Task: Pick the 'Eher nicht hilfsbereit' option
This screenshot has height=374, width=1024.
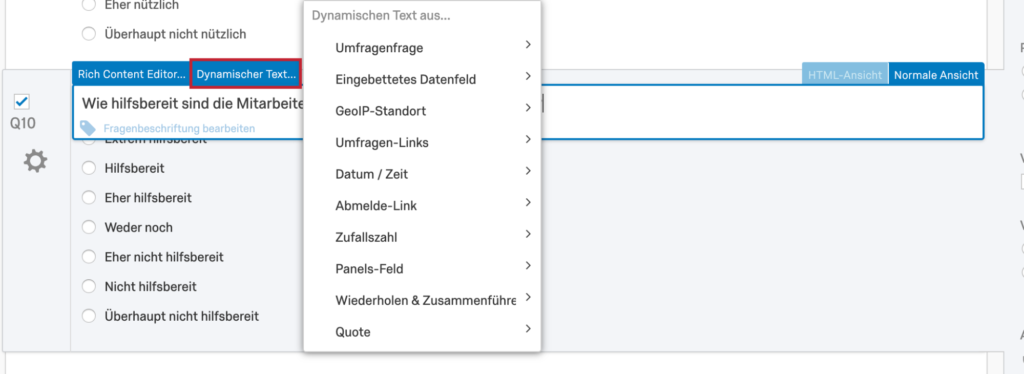Action: [89, 257]
